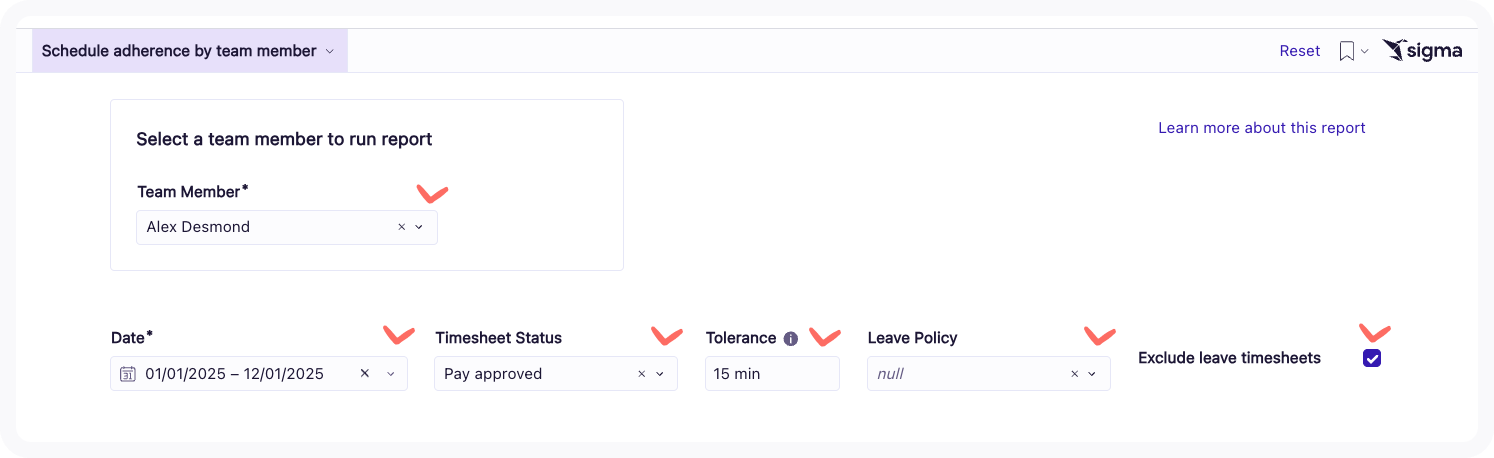Expand the bookmark options chevron
The height and width of the screenshot is (458, 1494).
[1365, 52]
